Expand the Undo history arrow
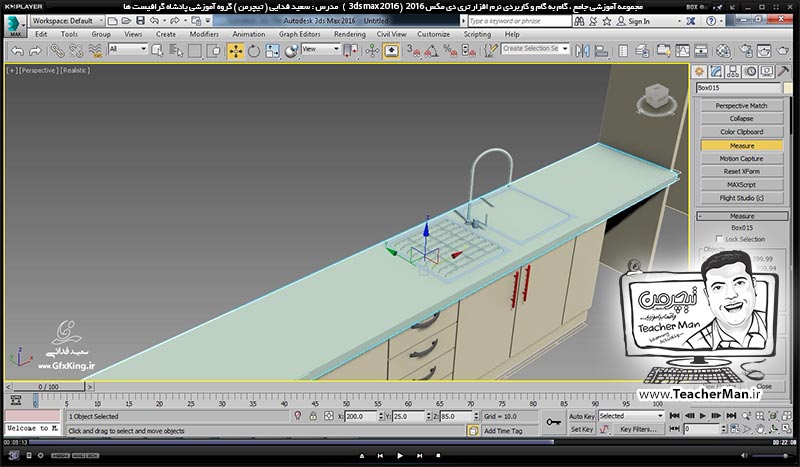This screenshot has width=800, height=467. tap(164, 21)
